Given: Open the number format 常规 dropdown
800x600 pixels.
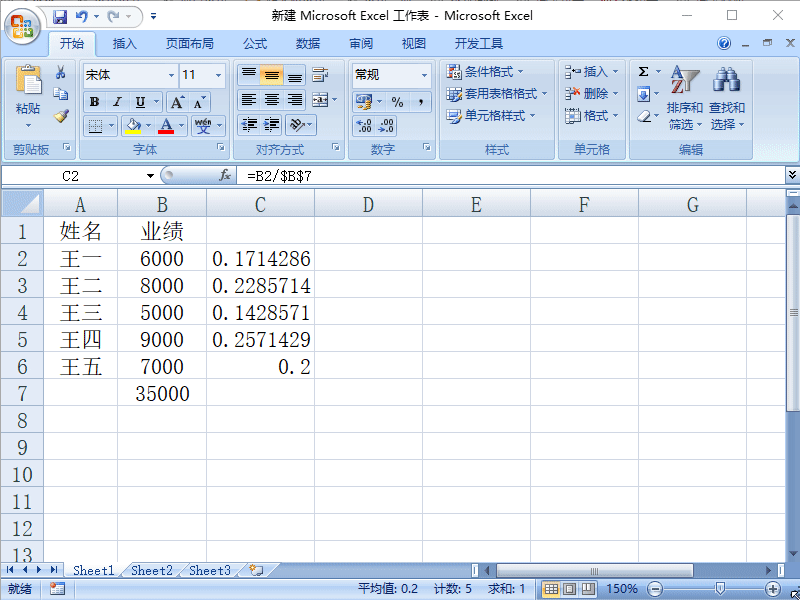Looking at the screenshot, I should [424, 75].
